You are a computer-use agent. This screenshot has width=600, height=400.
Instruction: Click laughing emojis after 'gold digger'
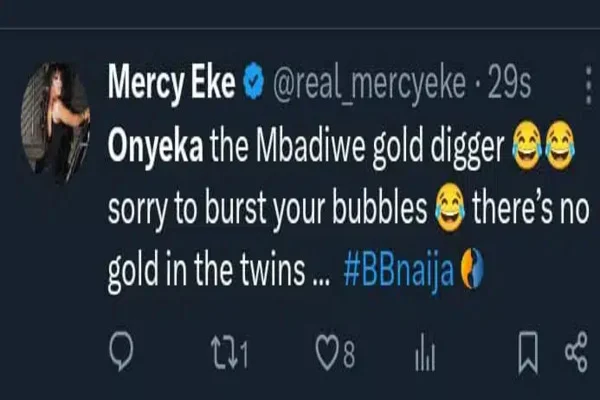click(543, 145)
